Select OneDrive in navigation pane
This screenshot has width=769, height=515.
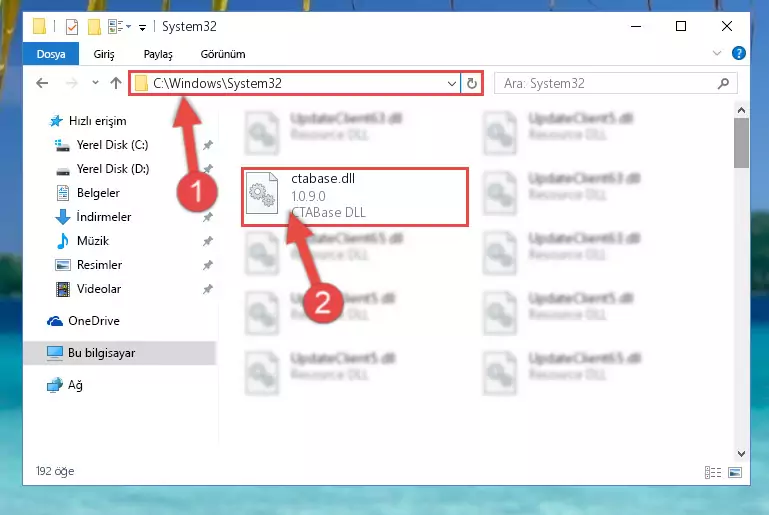pos(94,321)
